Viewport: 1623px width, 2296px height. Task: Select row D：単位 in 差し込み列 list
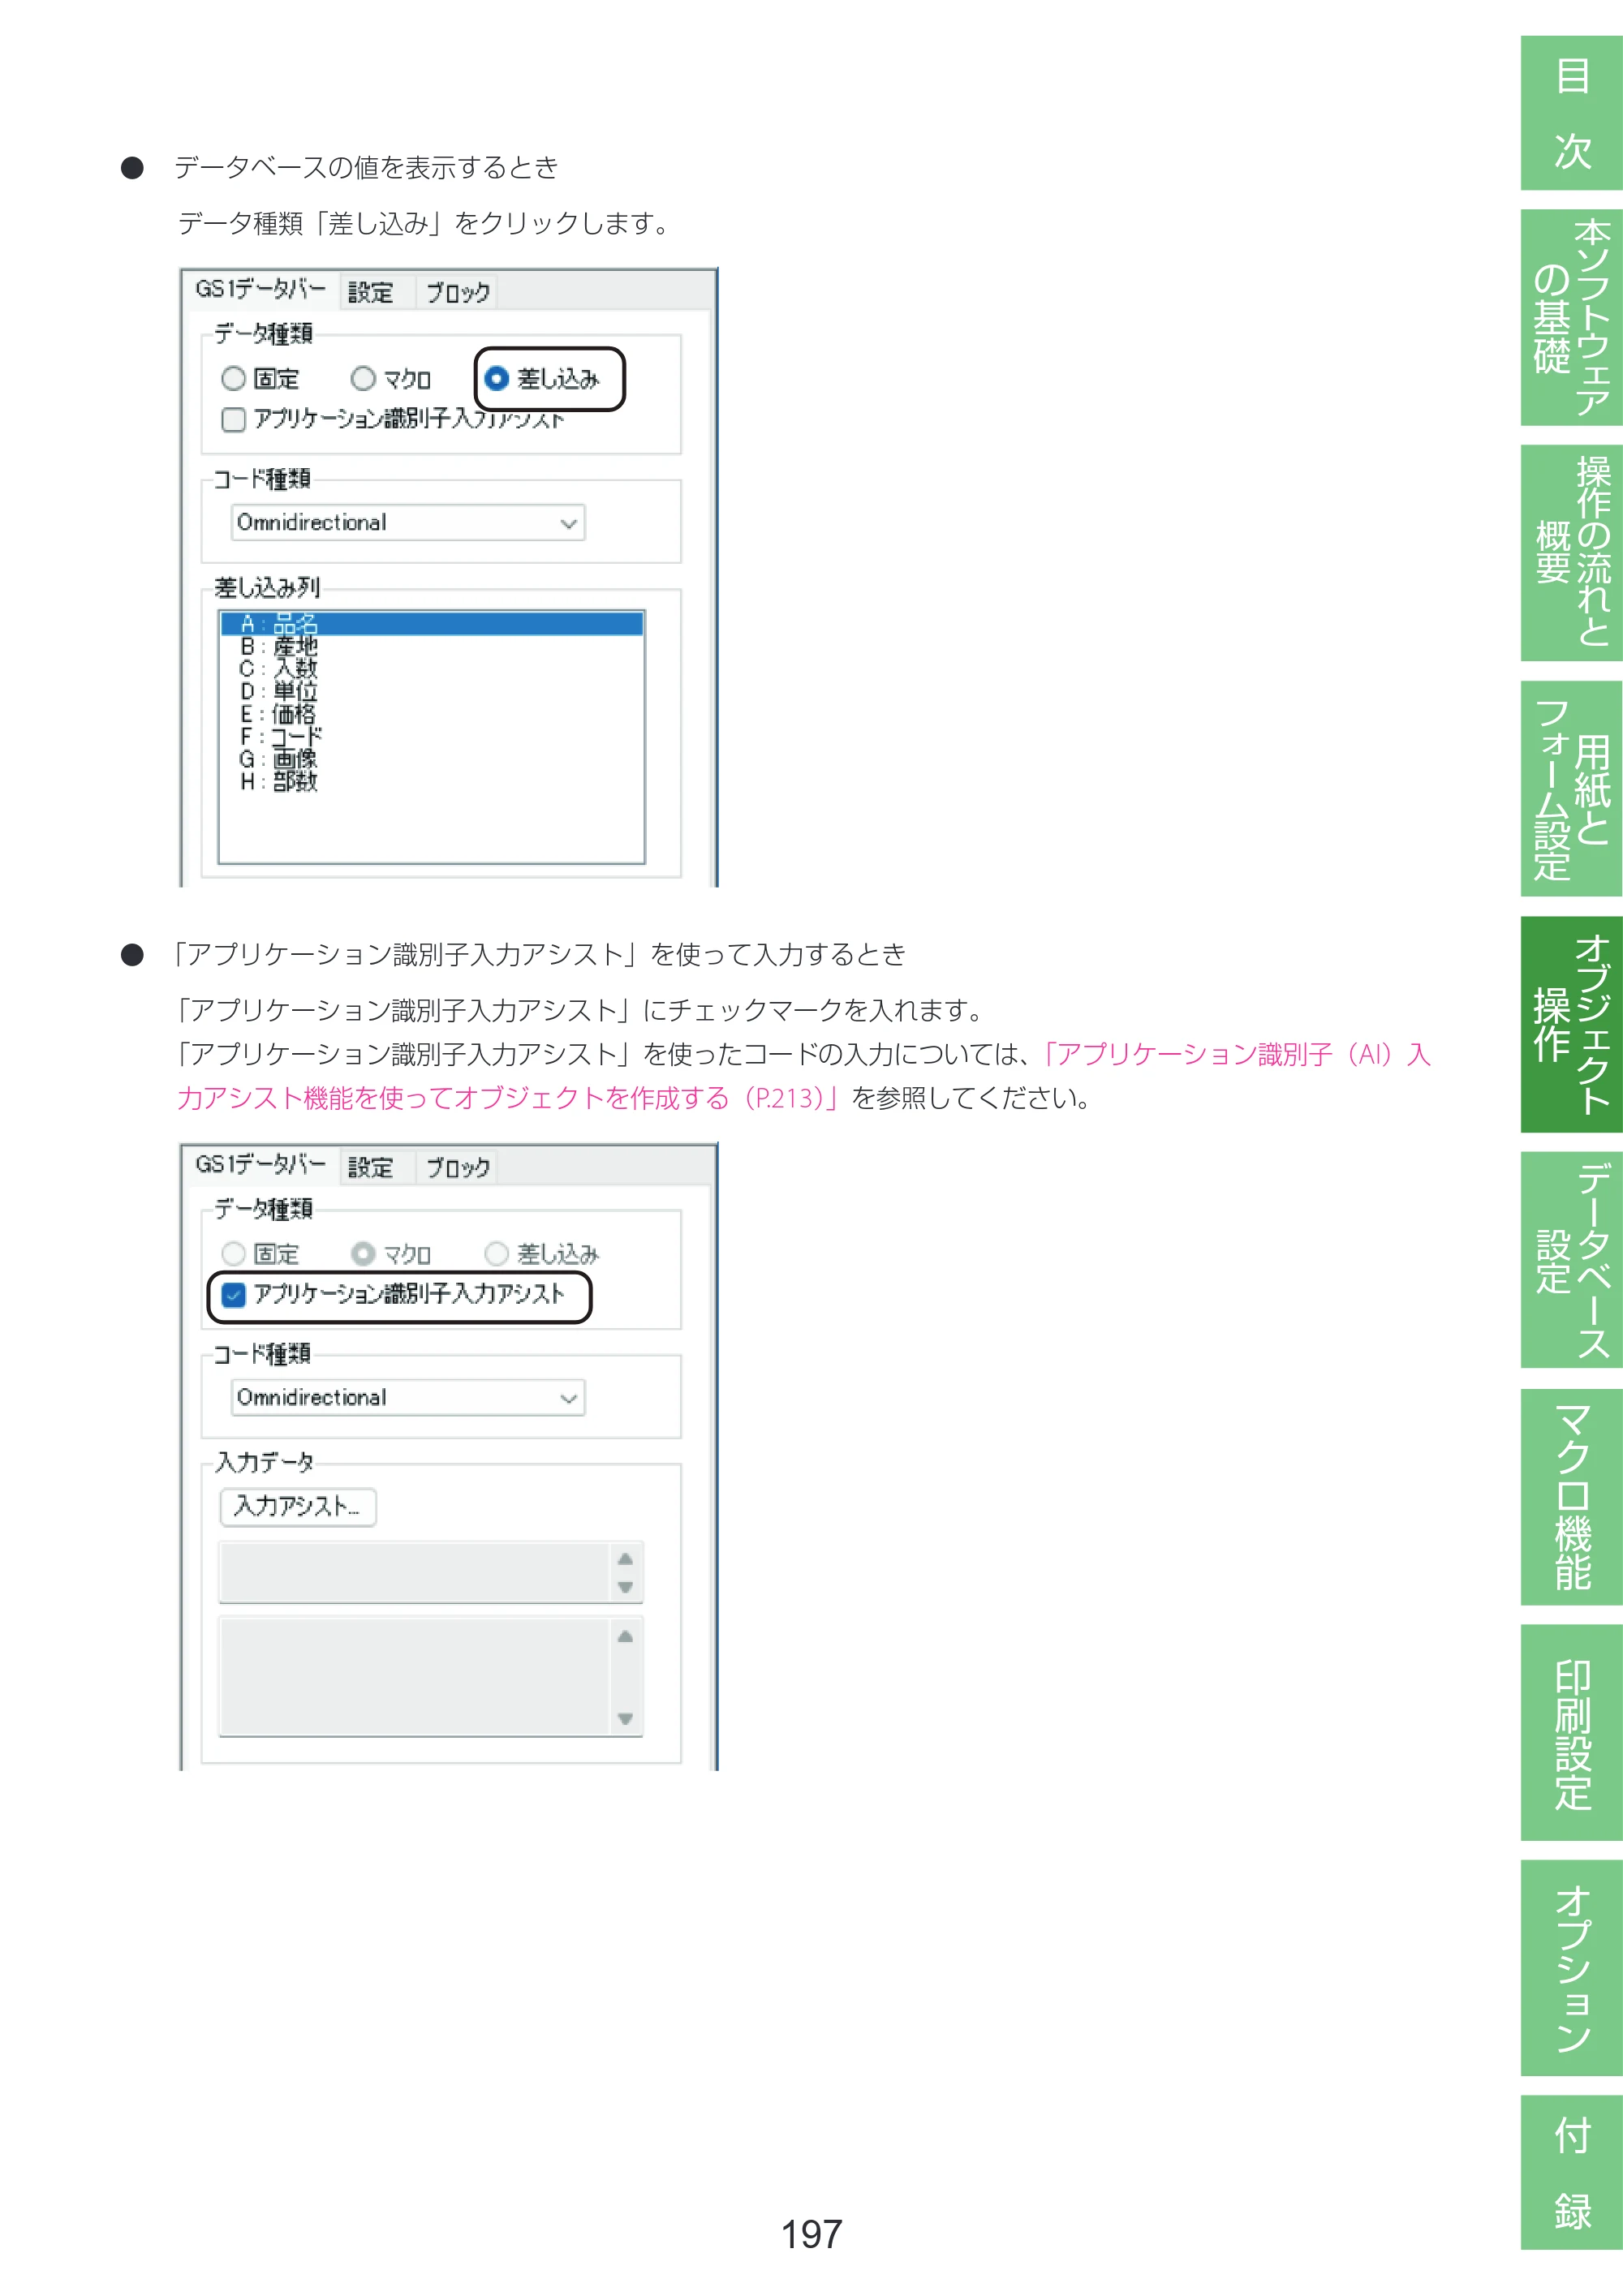click(x=431, y=692)
